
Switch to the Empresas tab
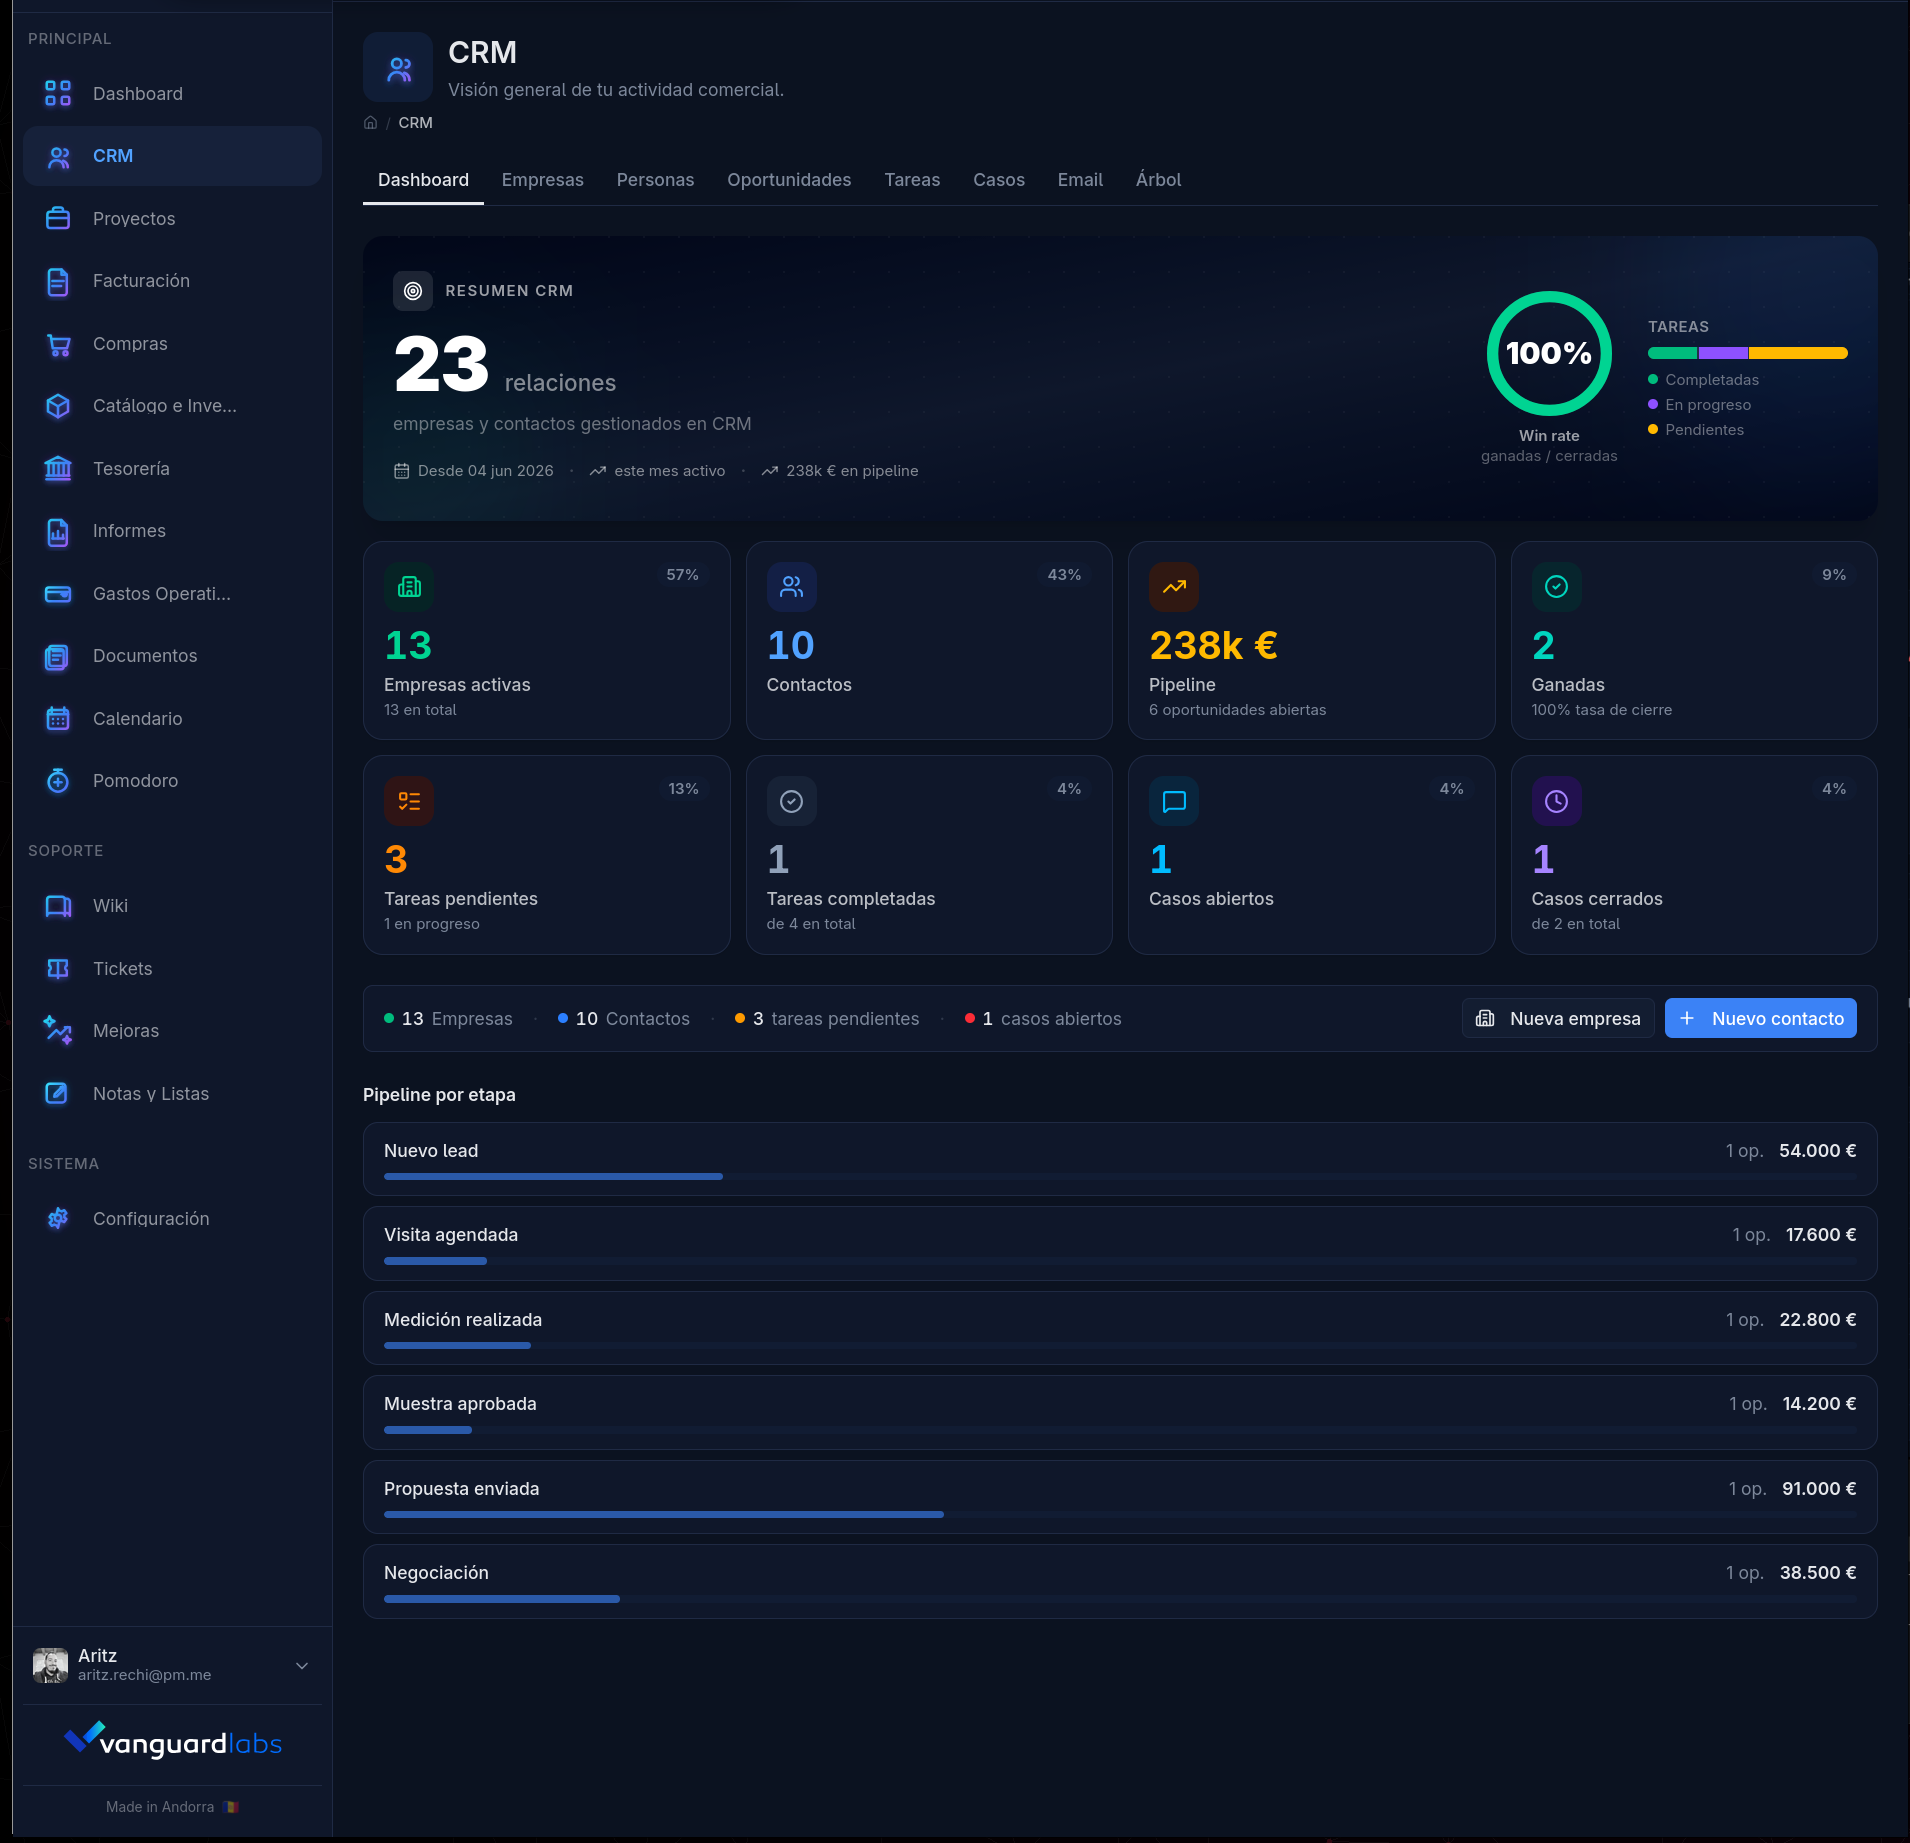point(542,180)
